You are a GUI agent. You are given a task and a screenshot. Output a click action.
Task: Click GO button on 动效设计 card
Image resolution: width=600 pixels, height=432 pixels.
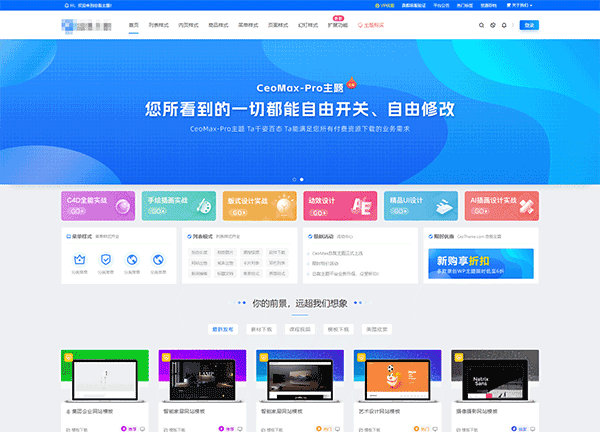(x=319, y=213)
